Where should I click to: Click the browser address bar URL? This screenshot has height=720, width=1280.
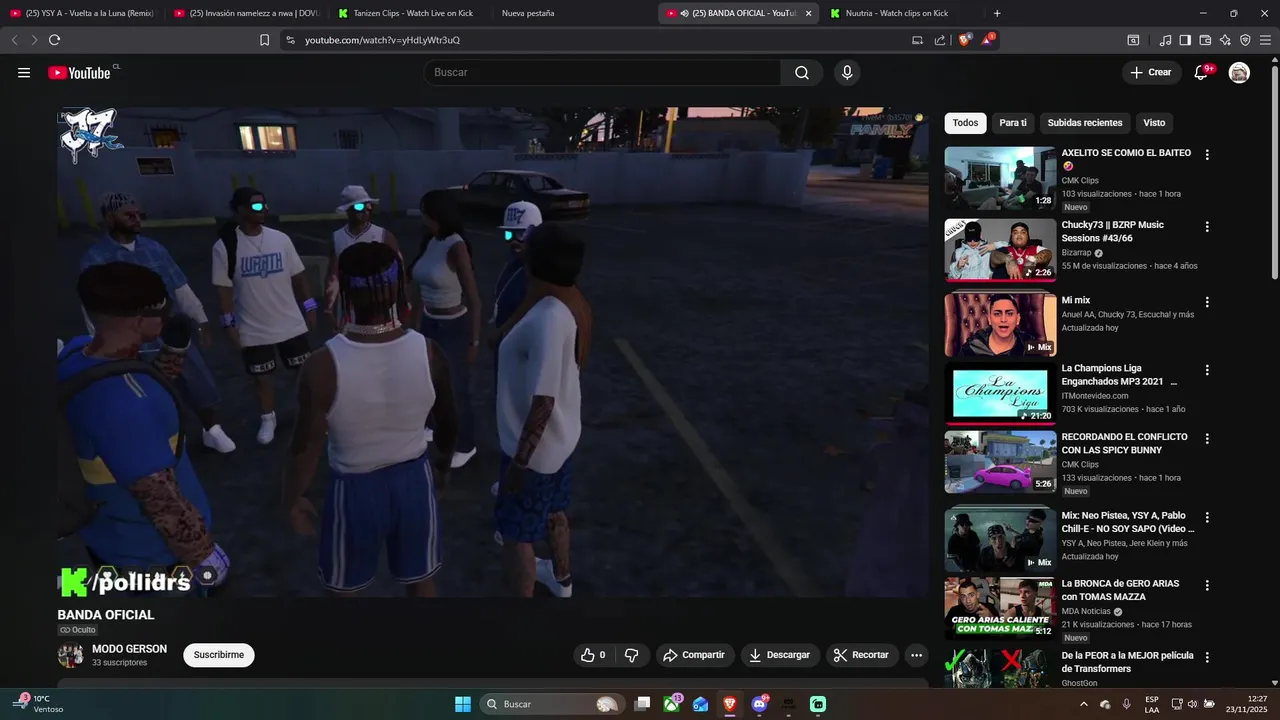tap(382, 40)
